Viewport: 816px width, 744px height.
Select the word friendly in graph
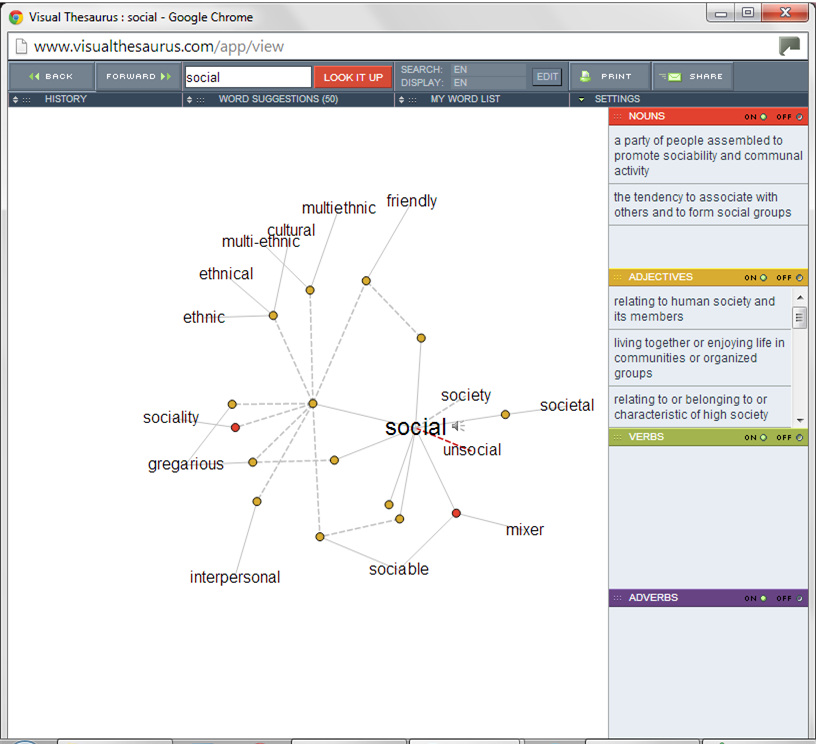[412, 201]
